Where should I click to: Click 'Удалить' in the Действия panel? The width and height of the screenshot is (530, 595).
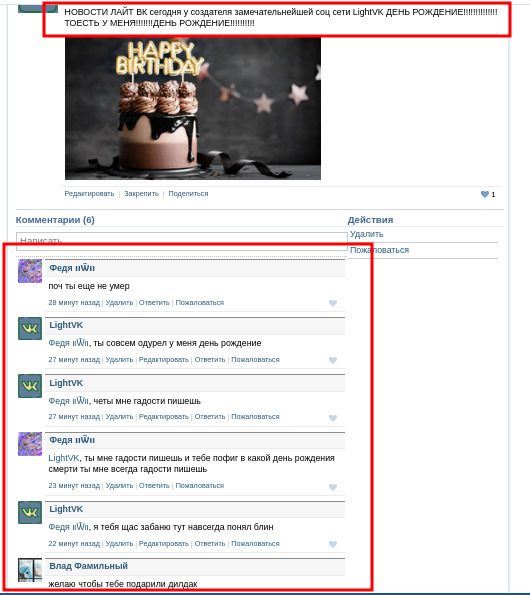pos(366,234)
